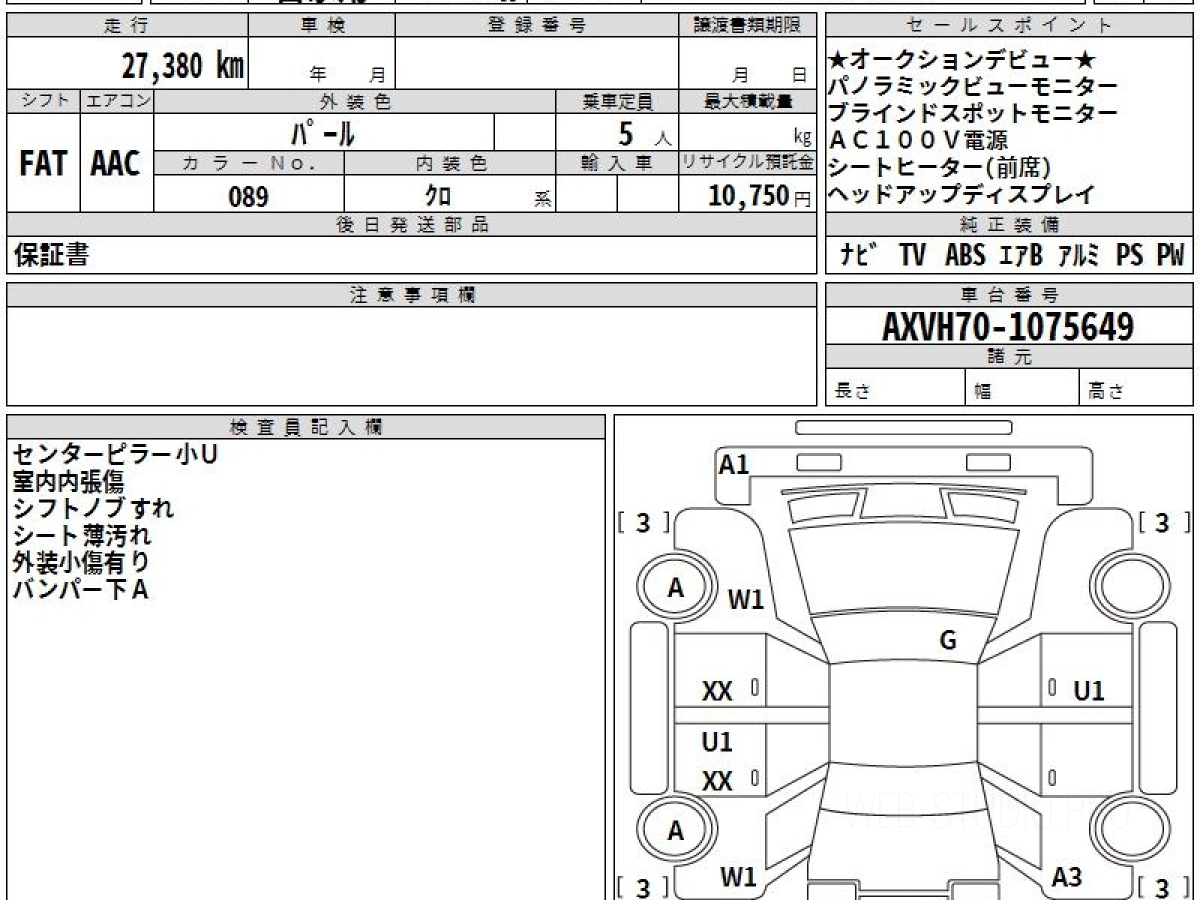Screen dimensions: 1200x900
Task: Select the AC100V電源 line
Action: (x=918, y=141)
